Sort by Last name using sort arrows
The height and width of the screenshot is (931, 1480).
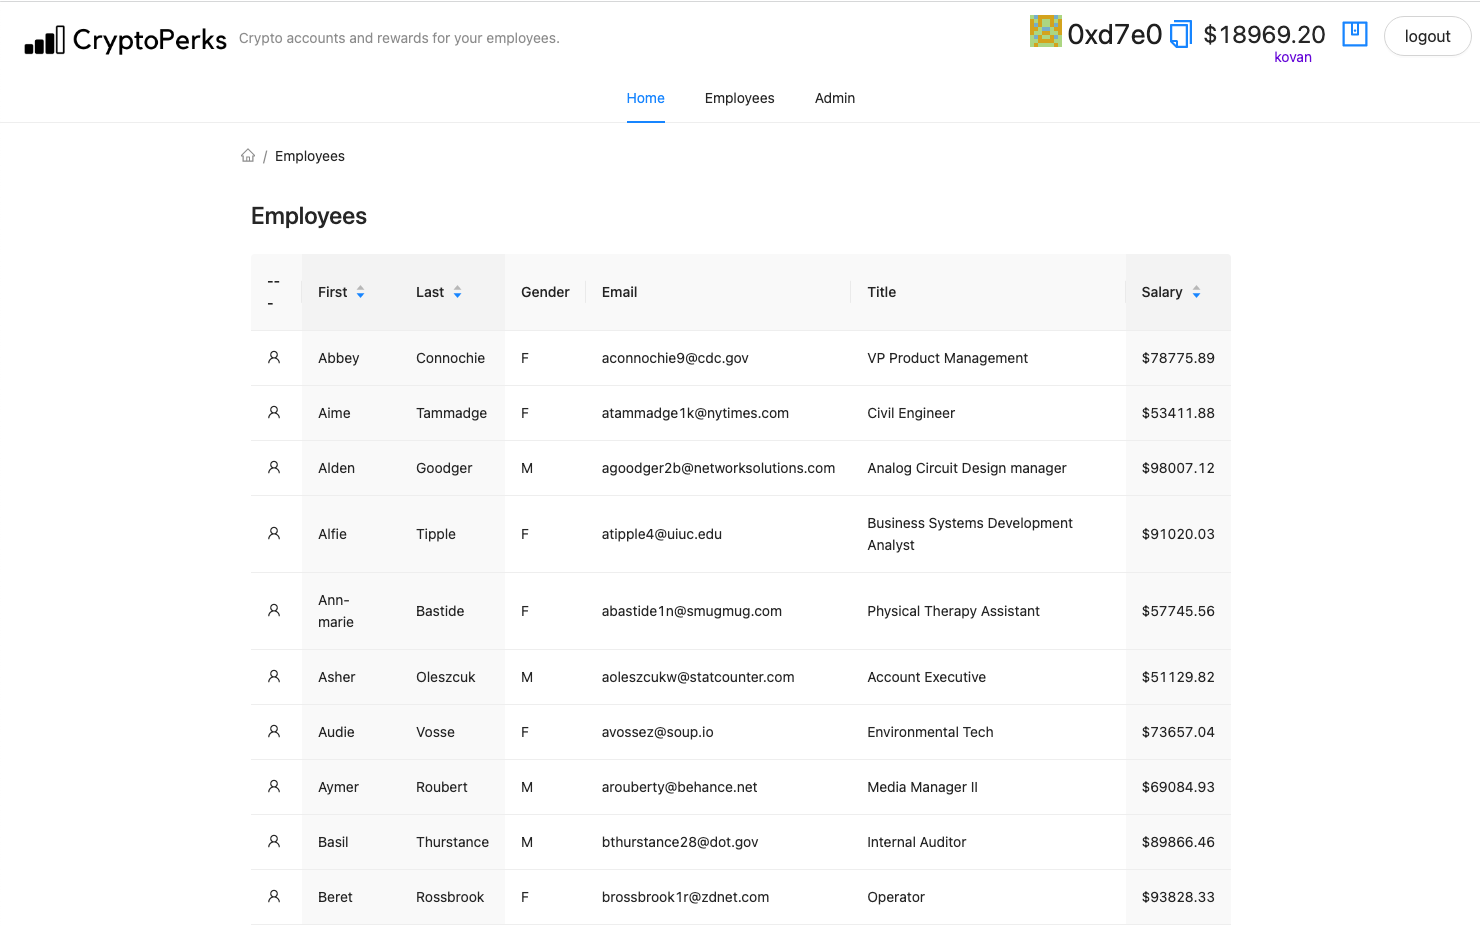457,292
